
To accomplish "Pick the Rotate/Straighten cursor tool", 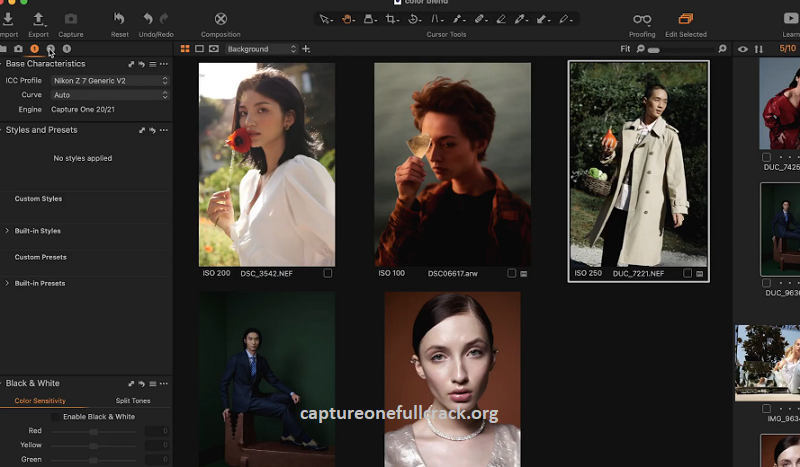I will [413, 19].
